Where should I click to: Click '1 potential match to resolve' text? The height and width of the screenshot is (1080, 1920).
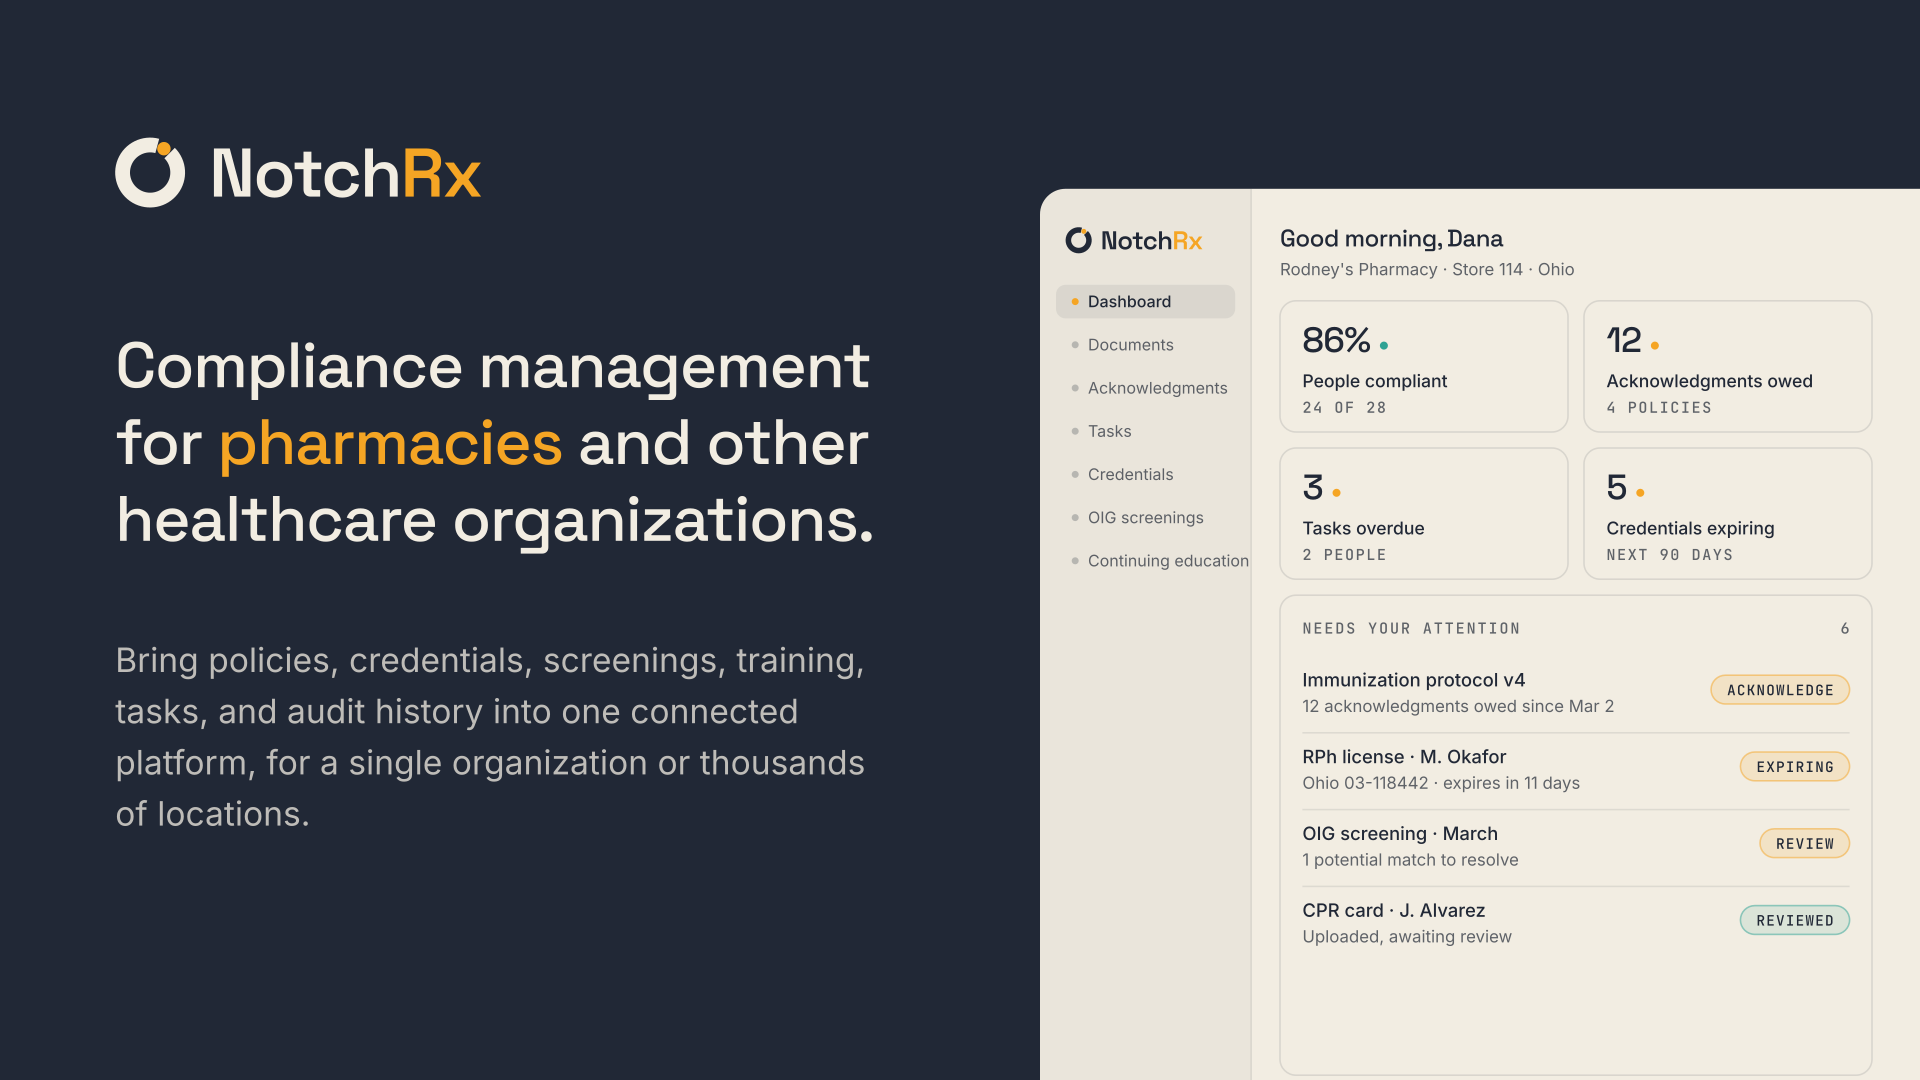pyautogui.click(x=1410, y=860)
